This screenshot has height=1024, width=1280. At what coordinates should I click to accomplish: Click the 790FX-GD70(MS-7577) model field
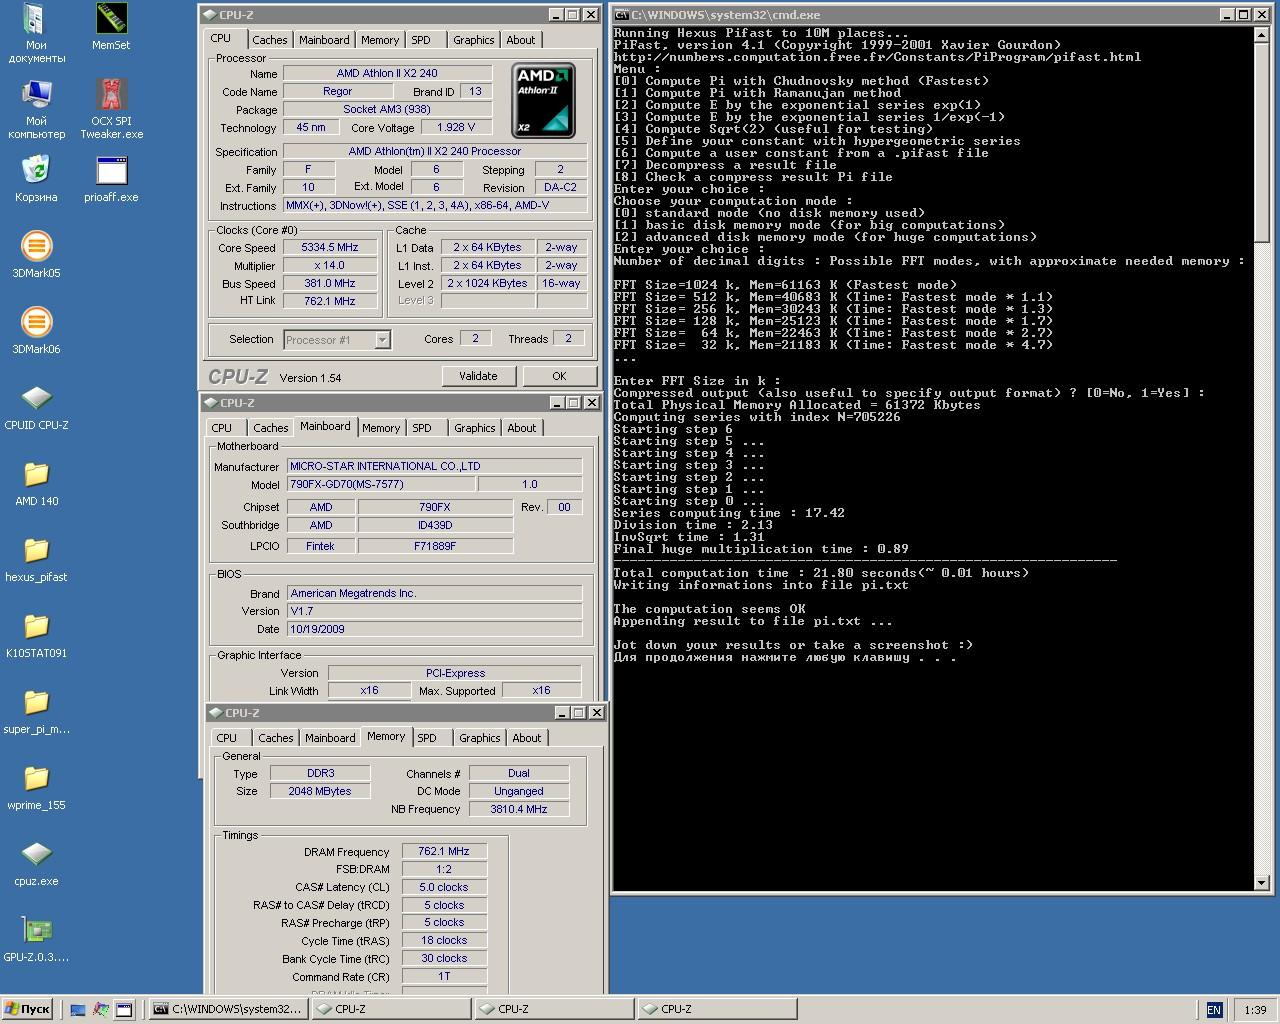point(381,484)
